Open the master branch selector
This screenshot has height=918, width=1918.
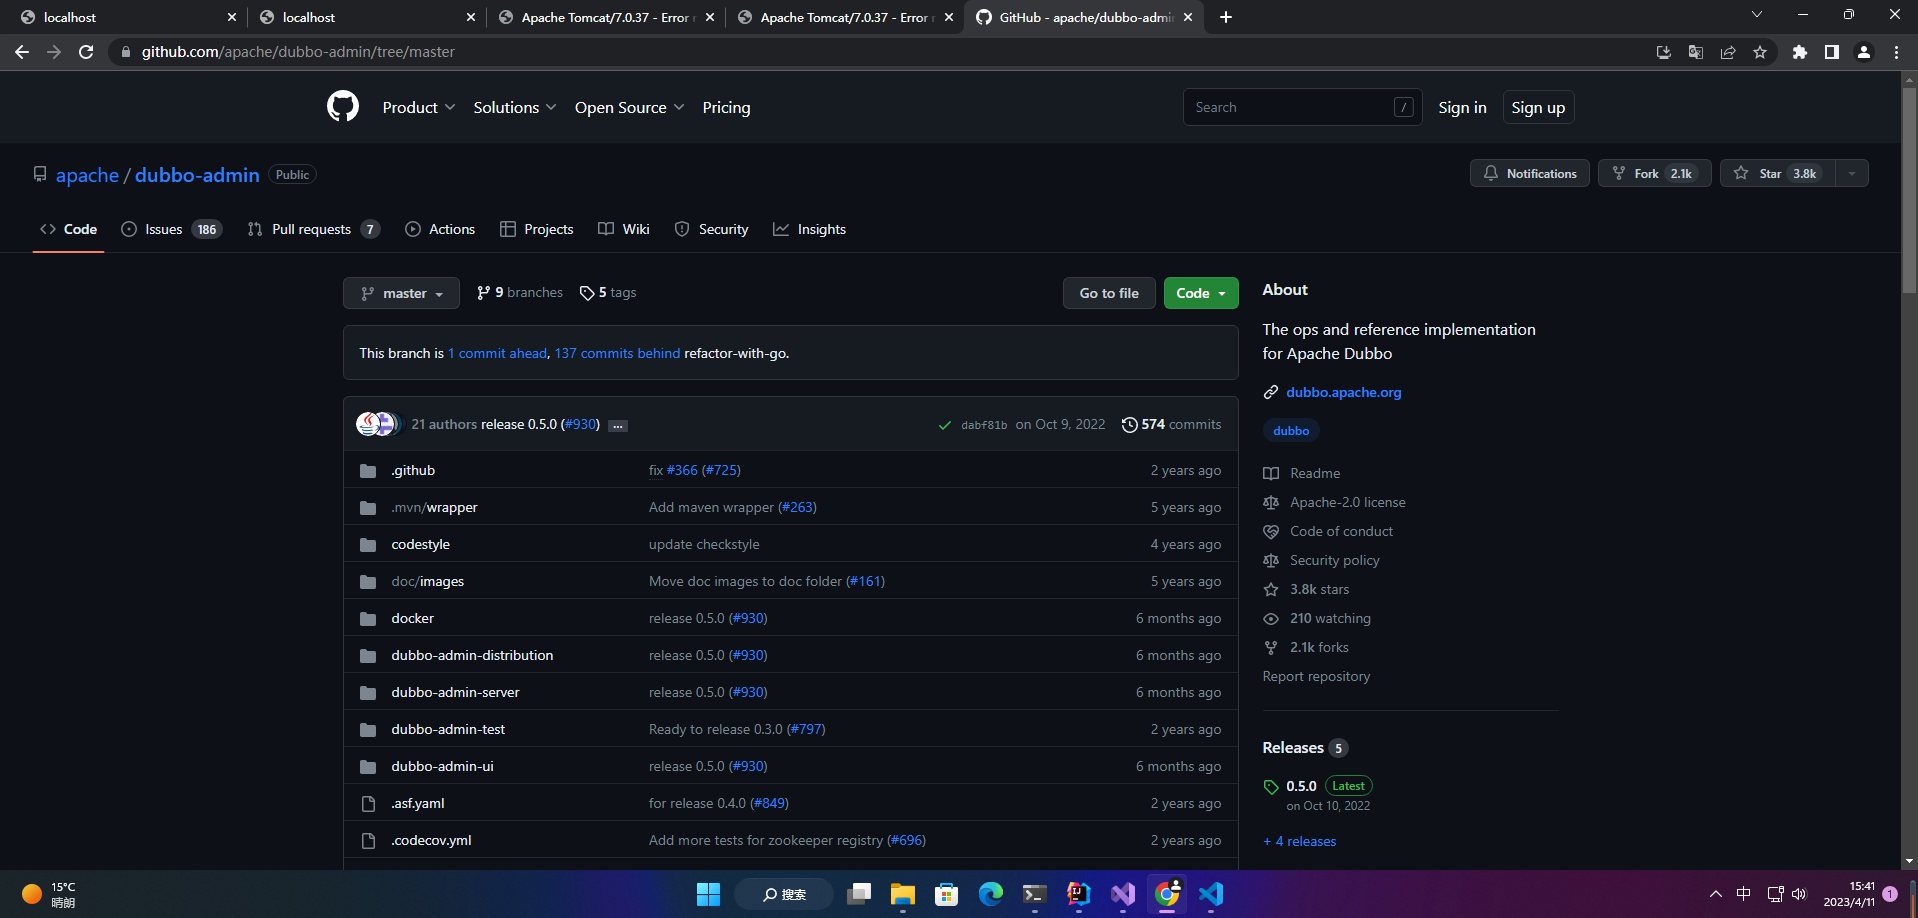click(x=401, y=293)
